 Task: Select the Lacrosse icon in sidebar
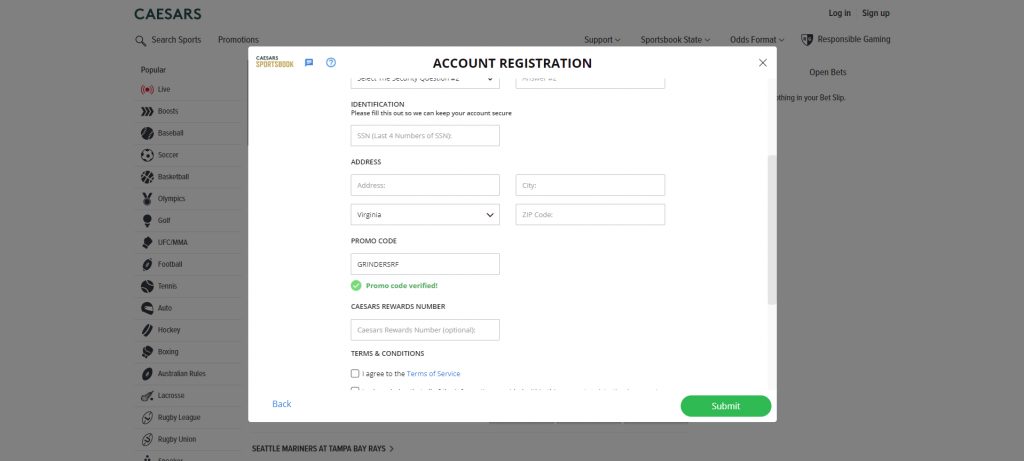tap(147, 396)
